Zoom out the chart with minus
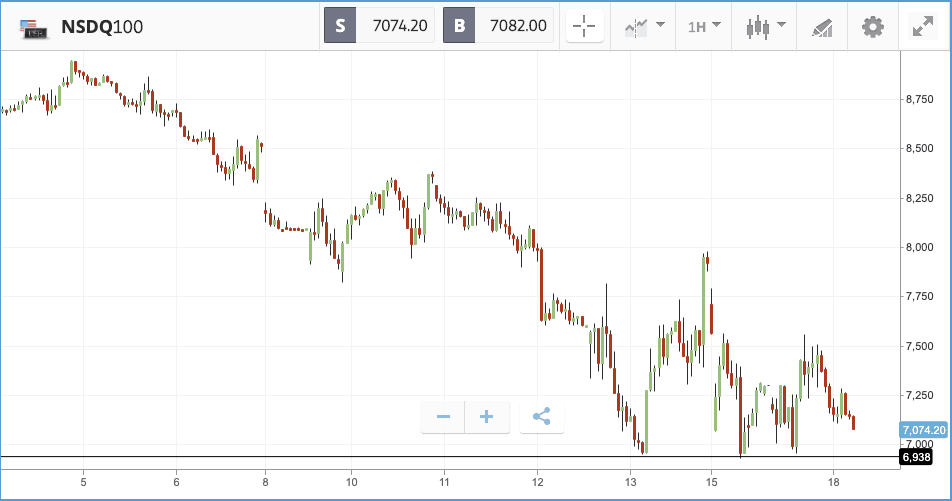952x501 pixels. pyautogui.click(x=443, y=417)
